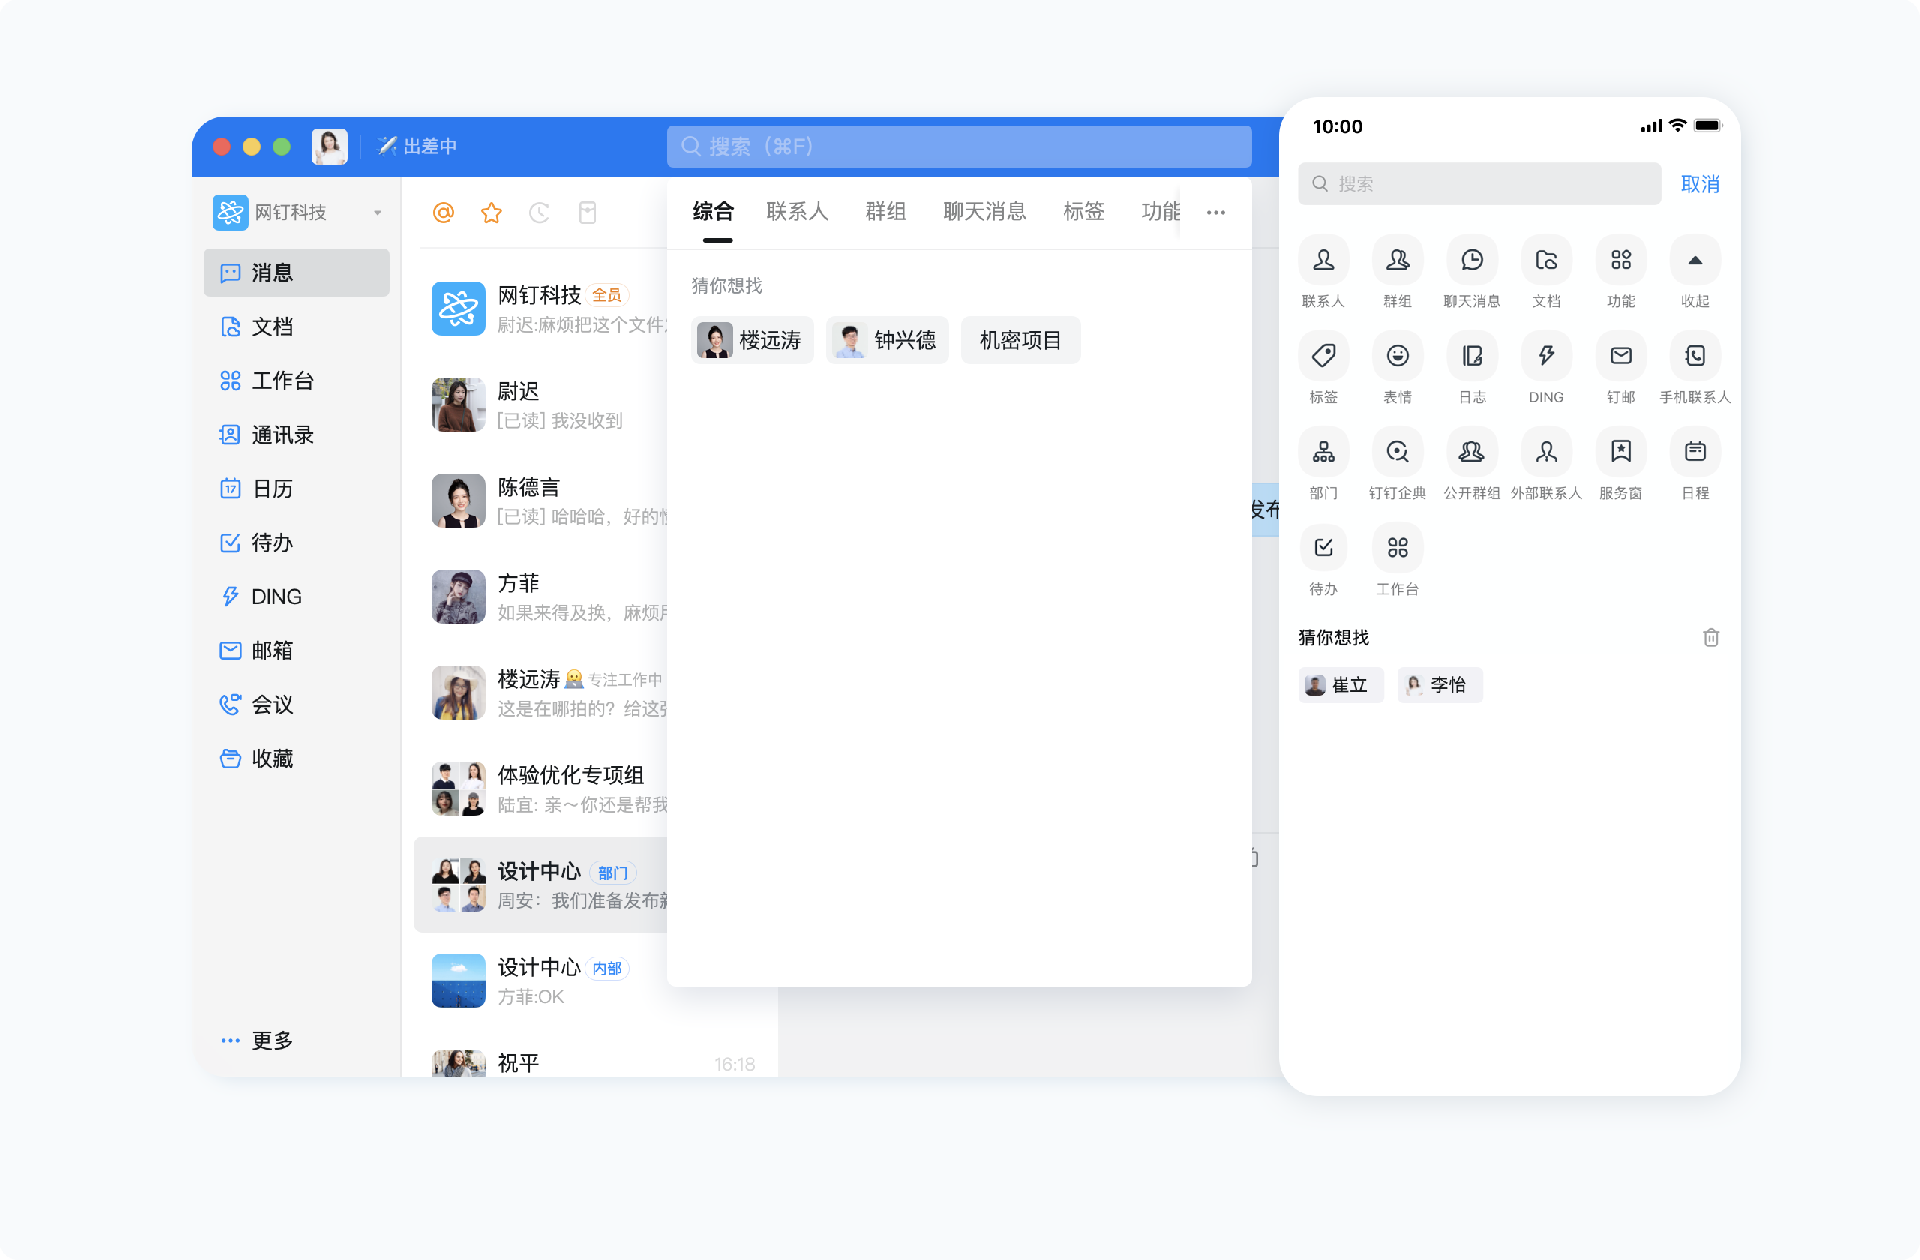The height and width of the screenshot is (1260, 1920).
Task: Click the star favorites filter icon
Action: pos(491,212)
